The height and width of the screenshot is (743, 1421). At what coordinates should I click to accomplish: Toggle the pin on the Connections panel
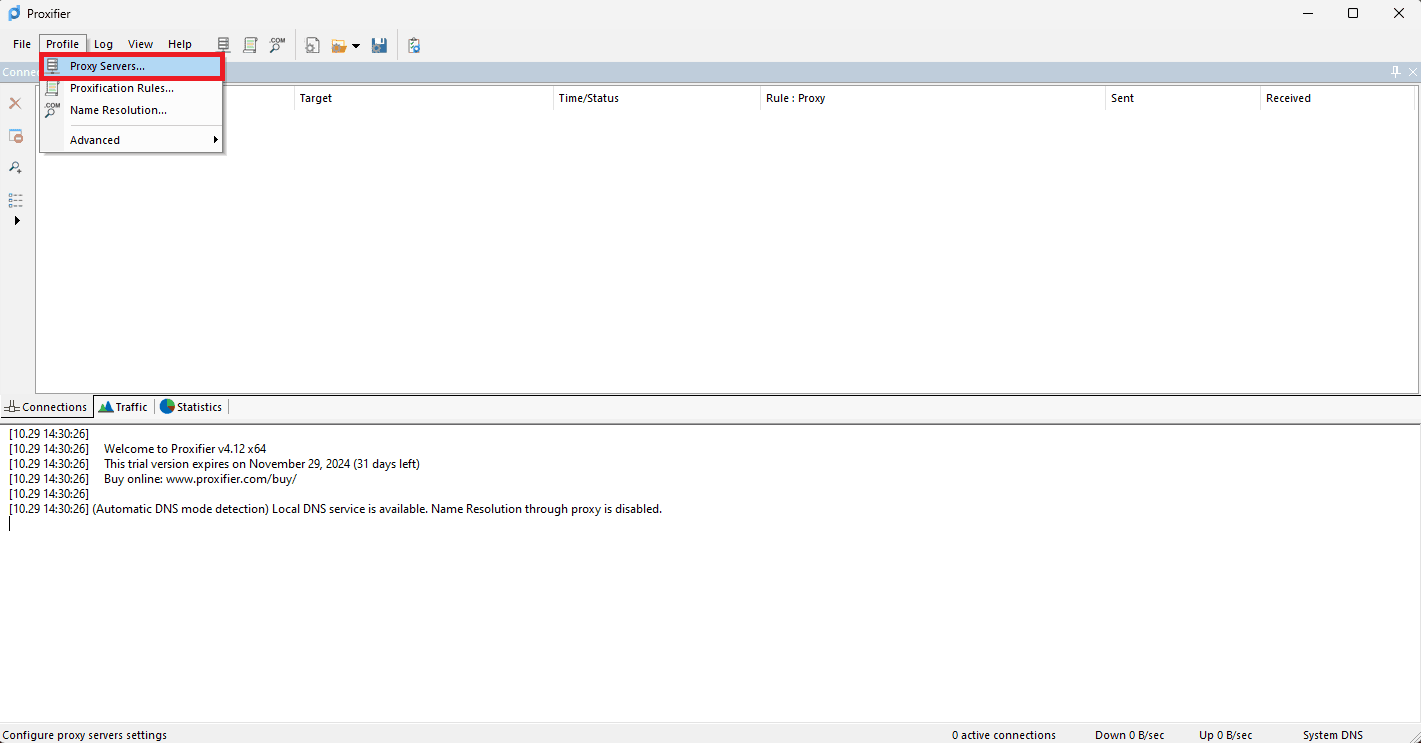click(1395, 71)
